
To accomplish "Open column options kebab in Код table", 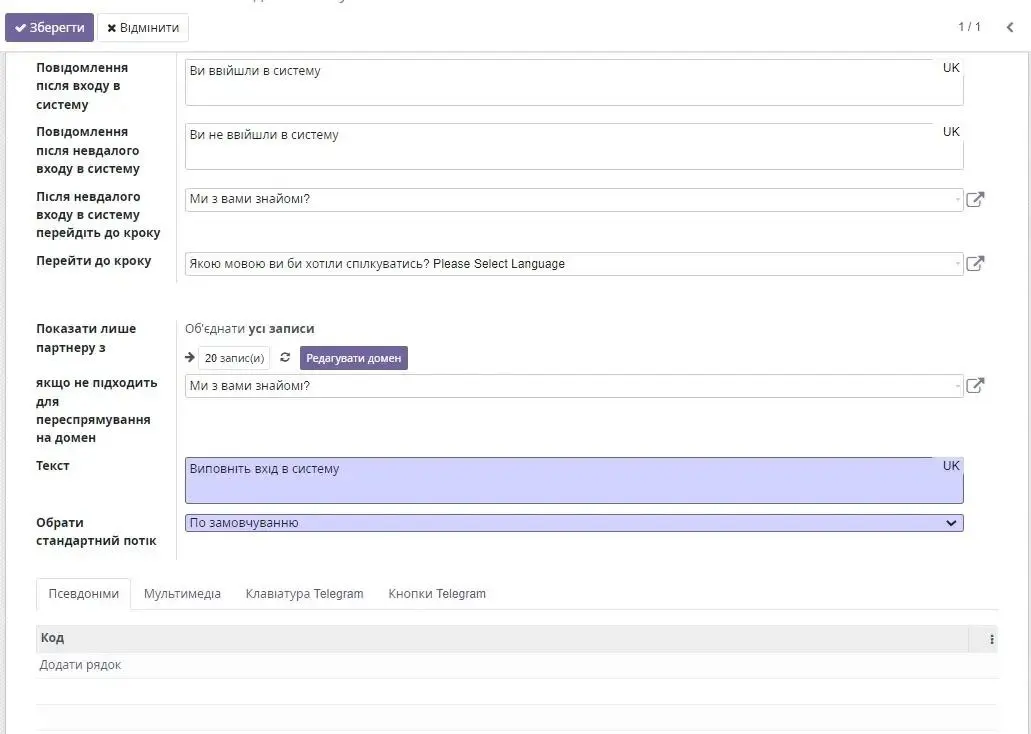I will click(x=991, y=639).
